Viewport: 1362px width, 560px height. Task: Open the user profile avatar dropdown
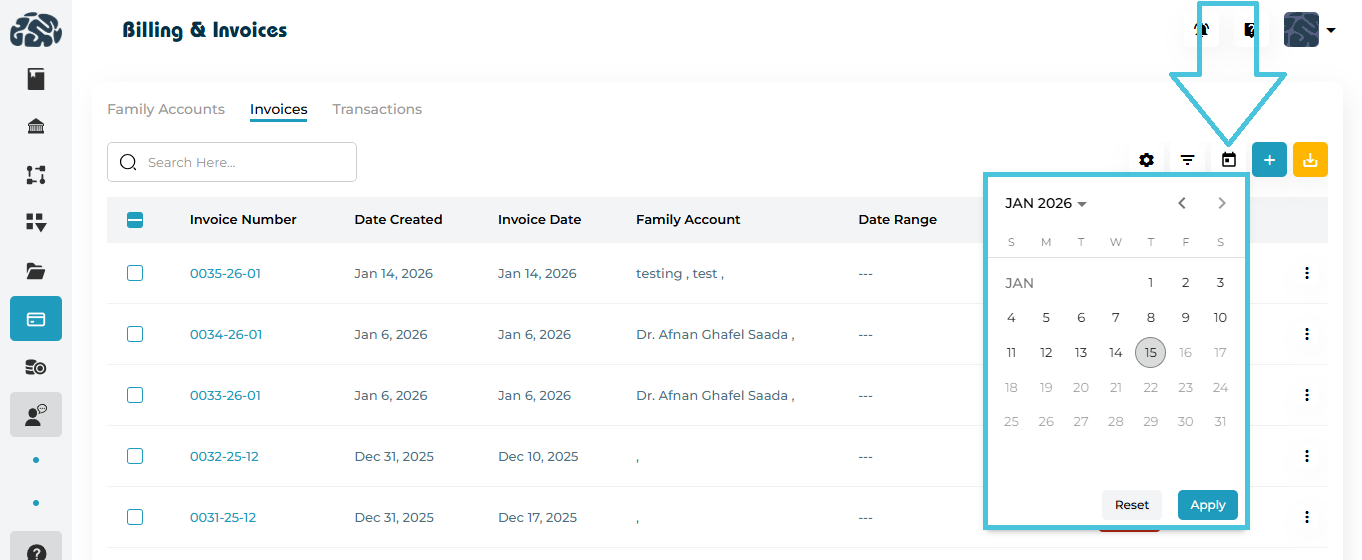[x=1309, y=30]
